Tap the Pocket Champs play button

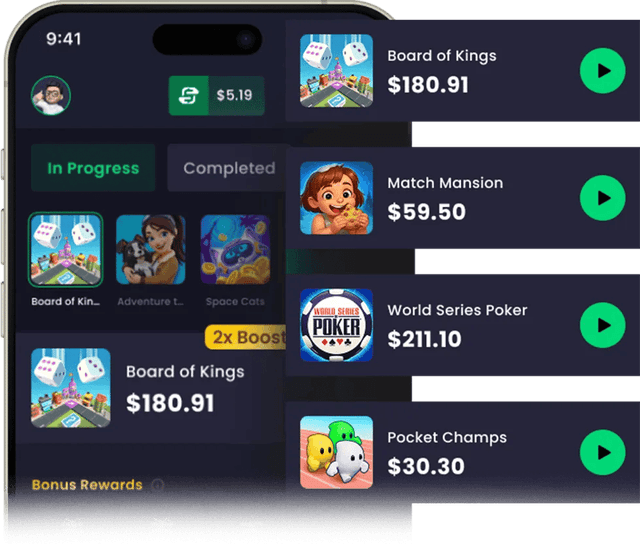pyautogui.click(x=602, y=453)
